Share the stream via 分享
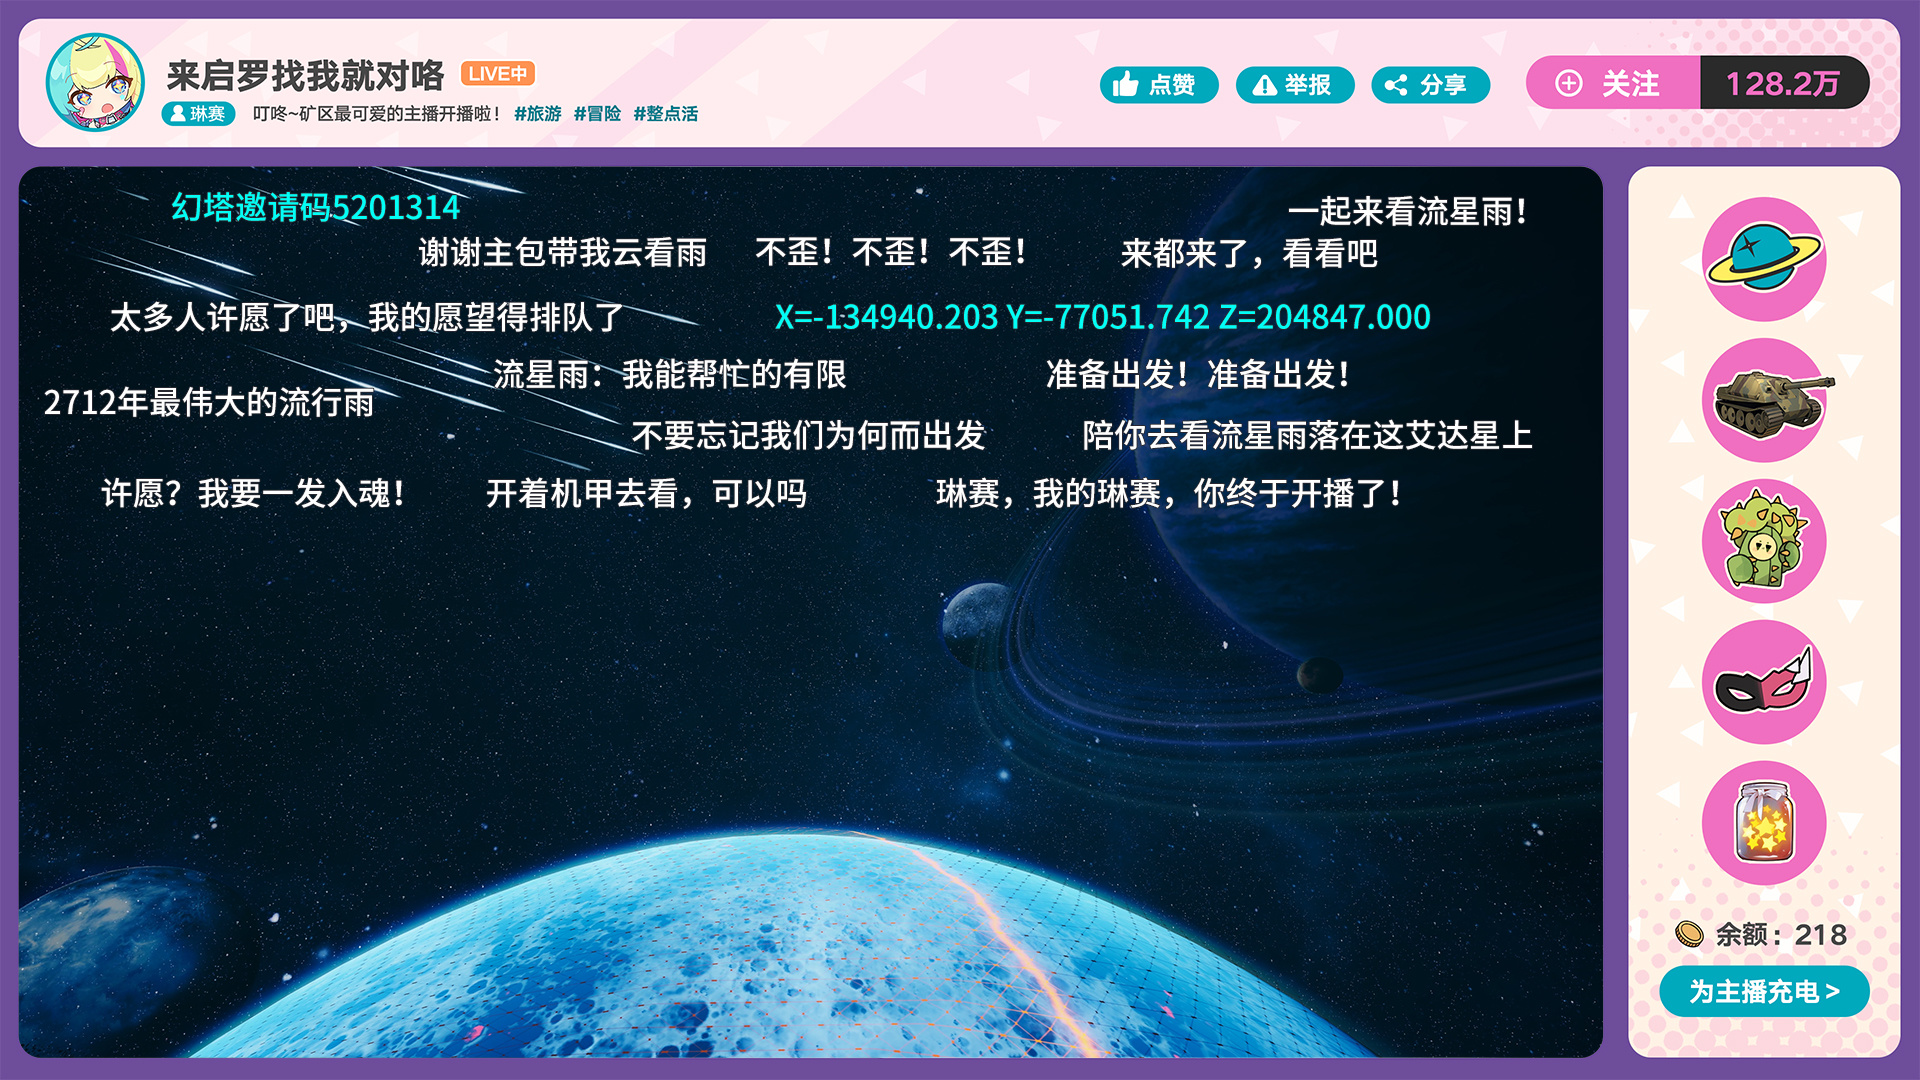Image resolution: width=1920 pixels, height=1080 pixels. (x=1431, y=85)
